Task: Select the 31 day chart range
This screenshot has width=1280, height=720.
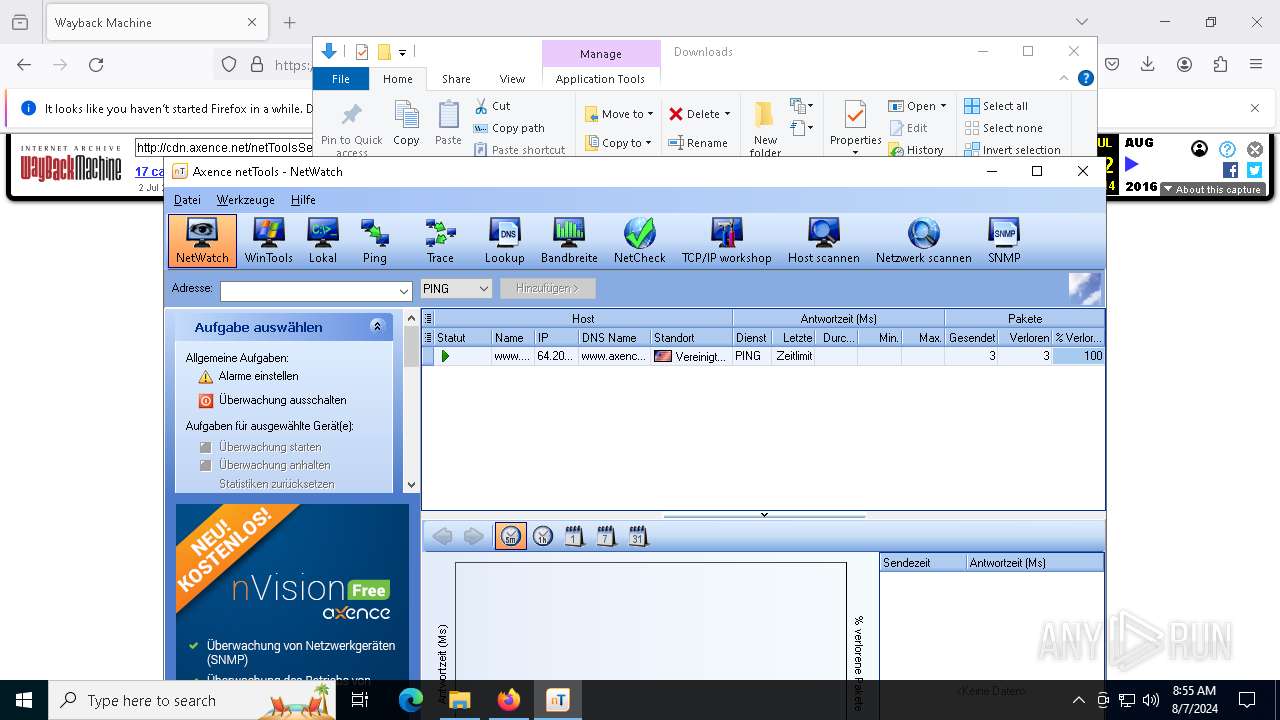Action: [x=638, y=537]
